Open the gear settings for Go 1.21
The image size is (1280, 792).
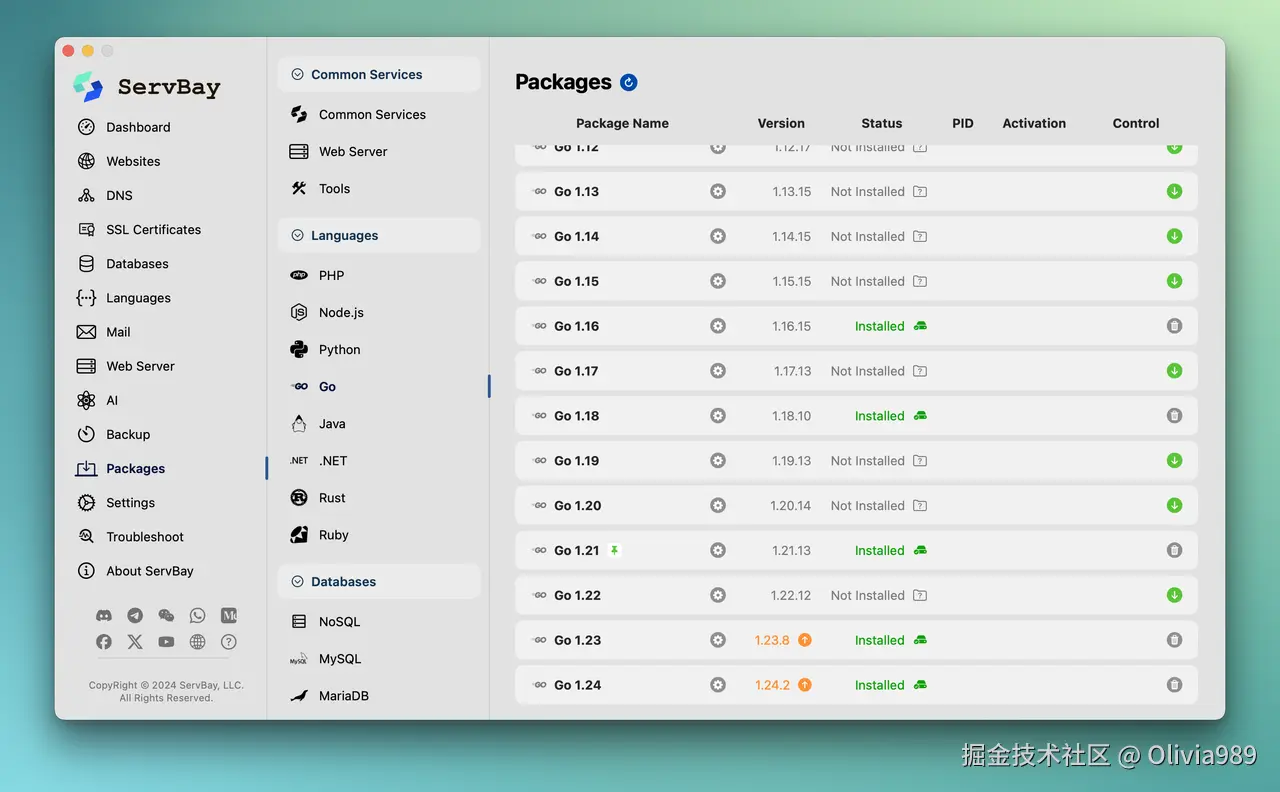(718, 550)
